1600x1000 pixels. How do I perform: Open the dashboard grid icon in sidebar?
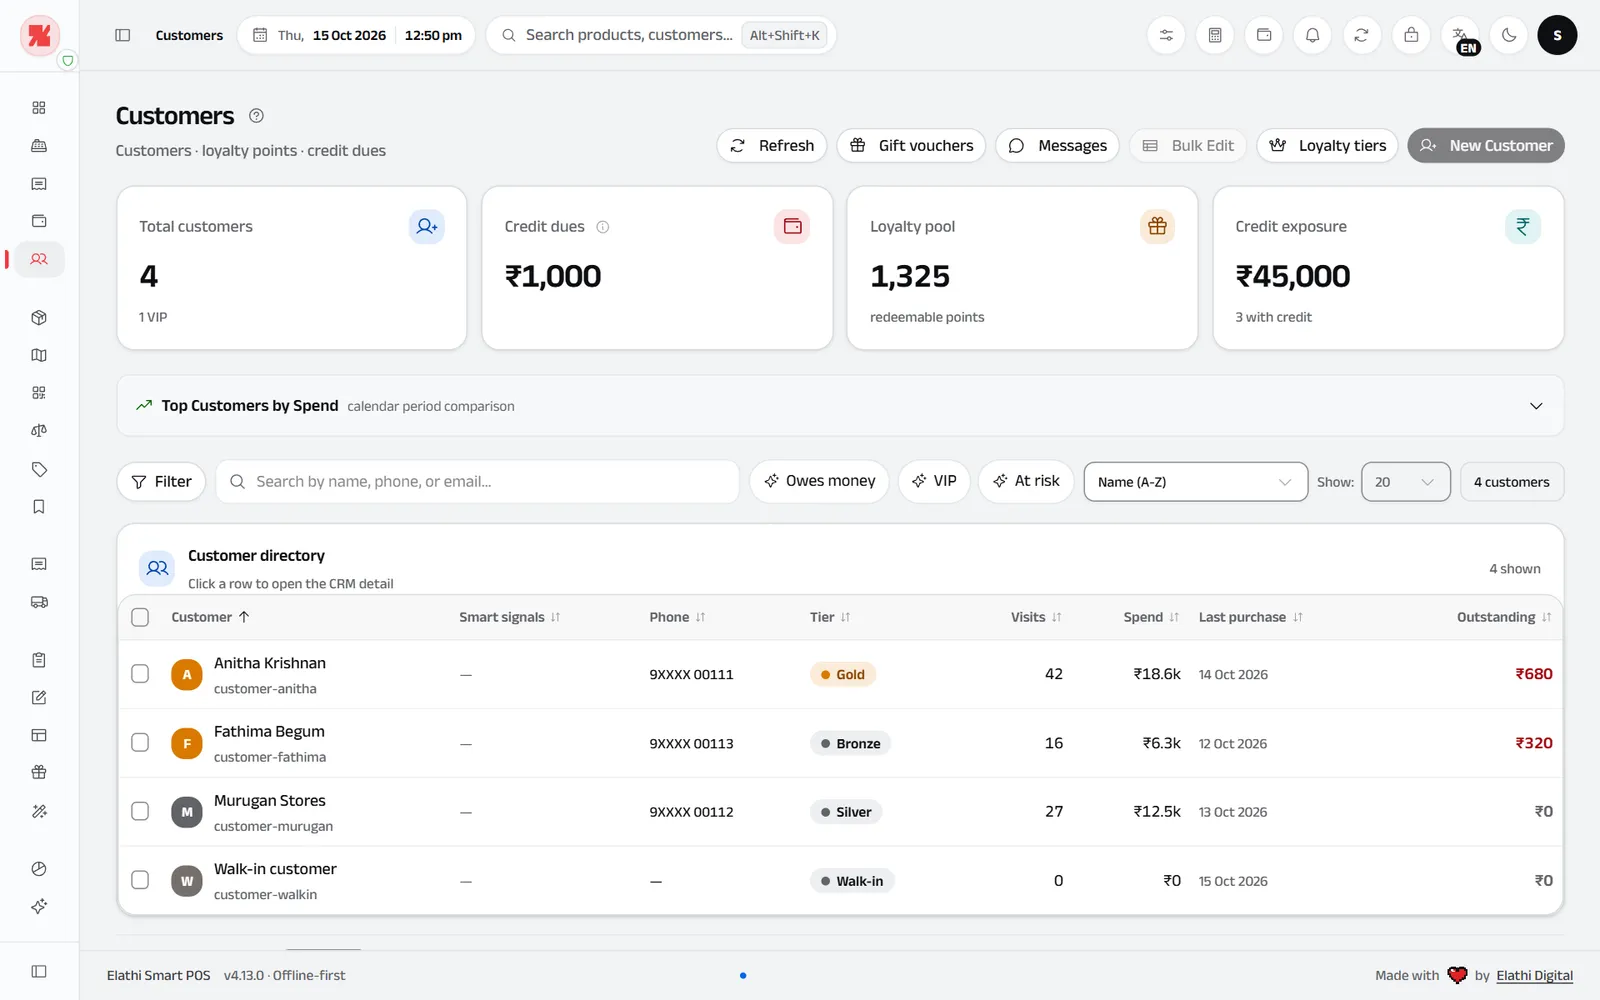pos(39,108)
